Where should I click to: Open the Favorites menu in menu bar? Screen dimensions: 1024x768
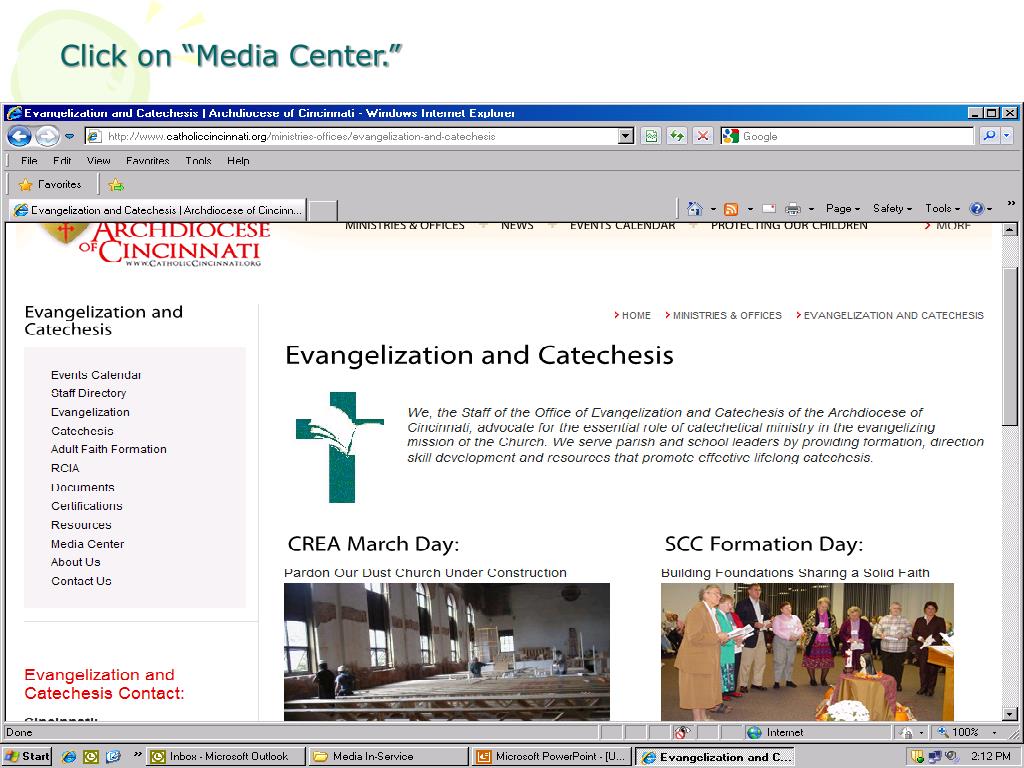click(x=148, y=161)
